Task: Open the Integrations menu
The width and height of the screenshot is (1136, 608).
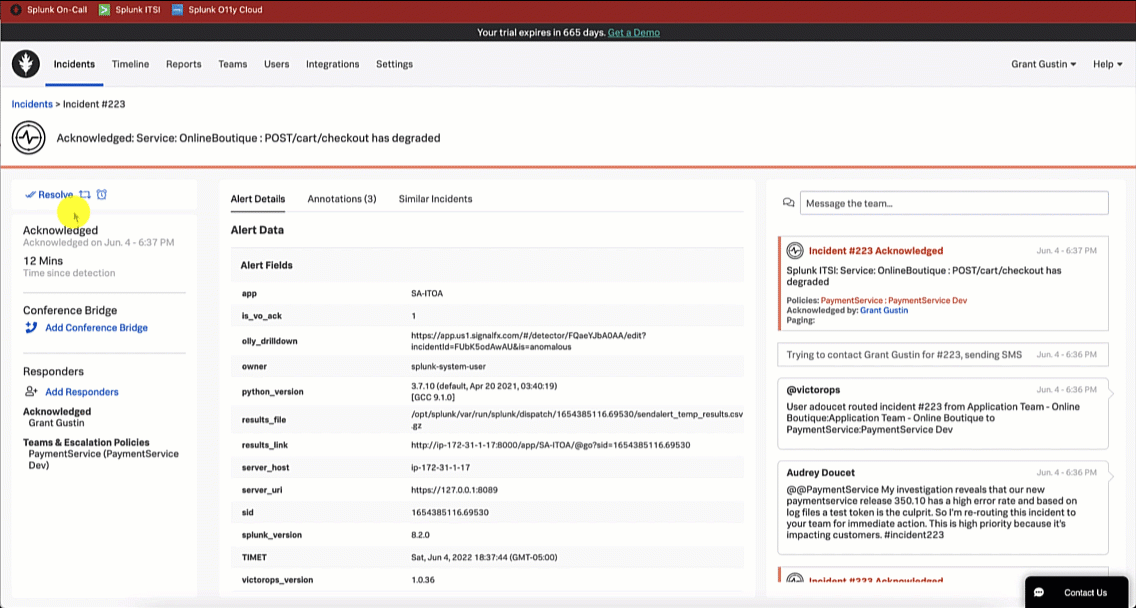Action: (x=332, y=64)
